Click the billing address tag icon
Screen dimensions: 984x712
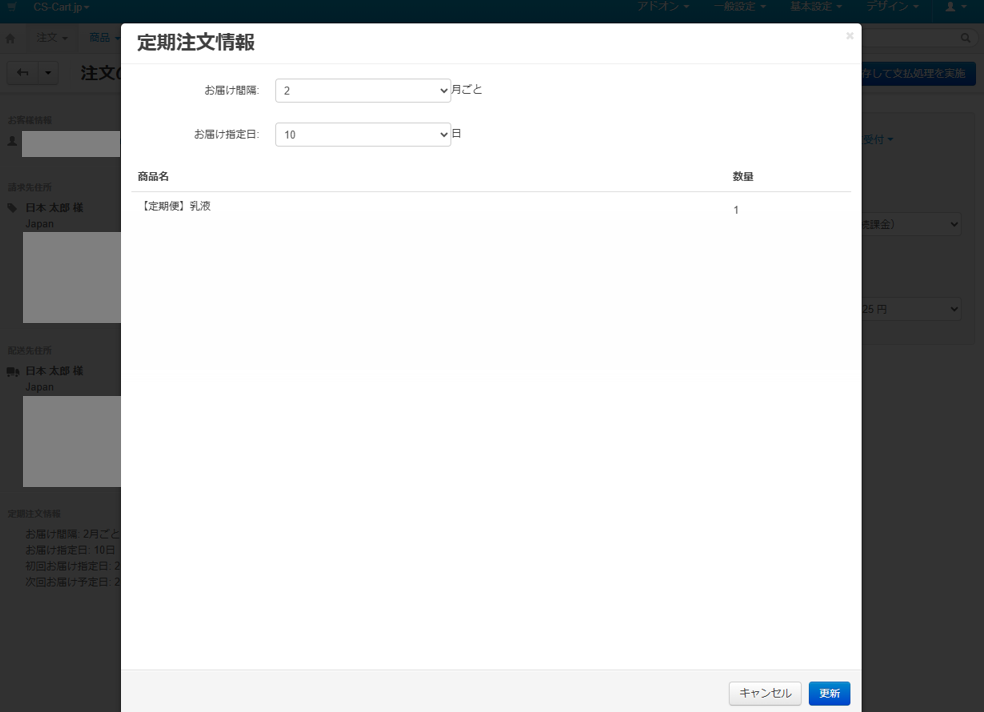pyautogui.click(x=12, y=208)
